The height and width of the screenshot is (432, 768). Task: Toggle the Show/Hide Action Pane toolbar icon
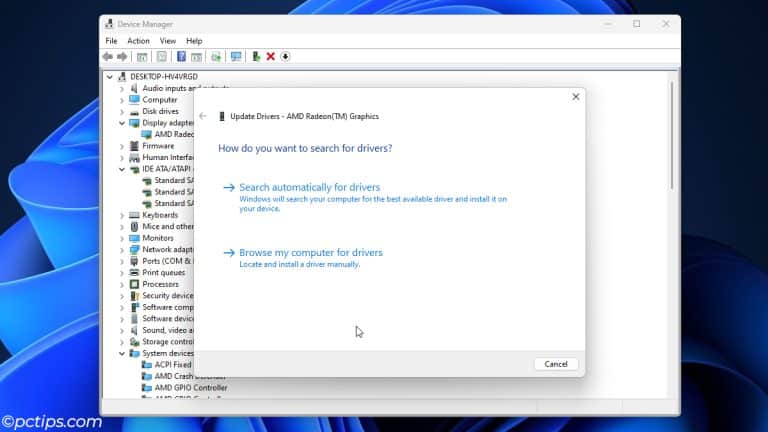pyautogui.click(x=196, y=57)
